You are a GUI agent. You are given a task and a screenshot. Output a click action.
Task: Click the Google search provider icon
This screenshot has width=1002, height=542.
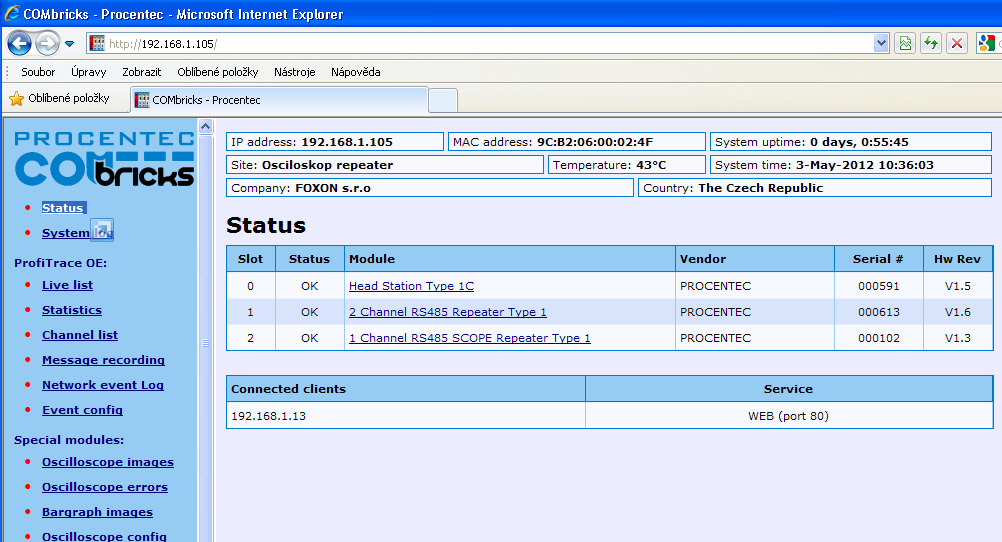[x=987, y=43]
